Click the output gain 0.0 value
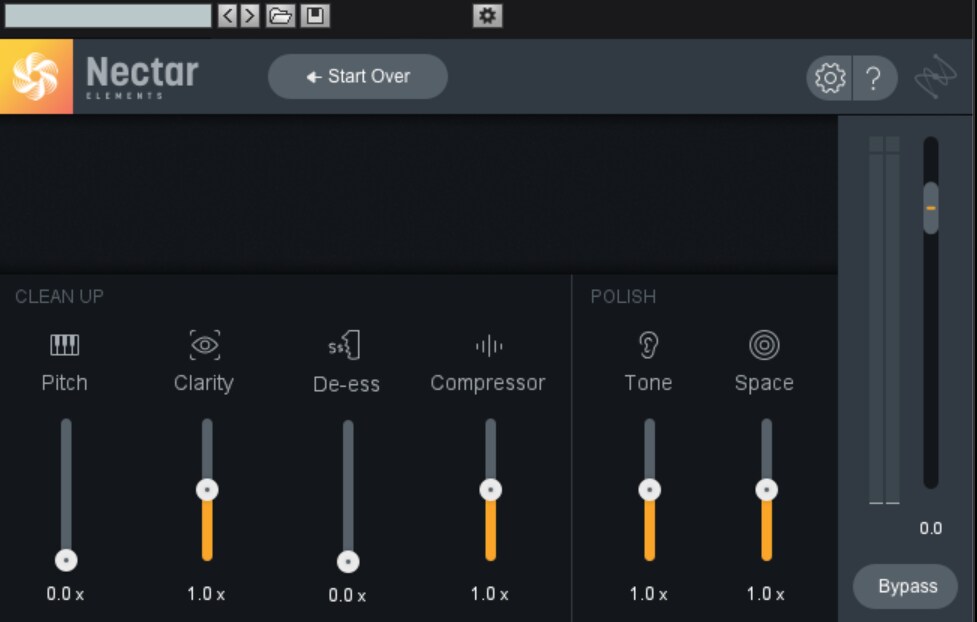This screenshot has height=622, width=977. point(930,529)
